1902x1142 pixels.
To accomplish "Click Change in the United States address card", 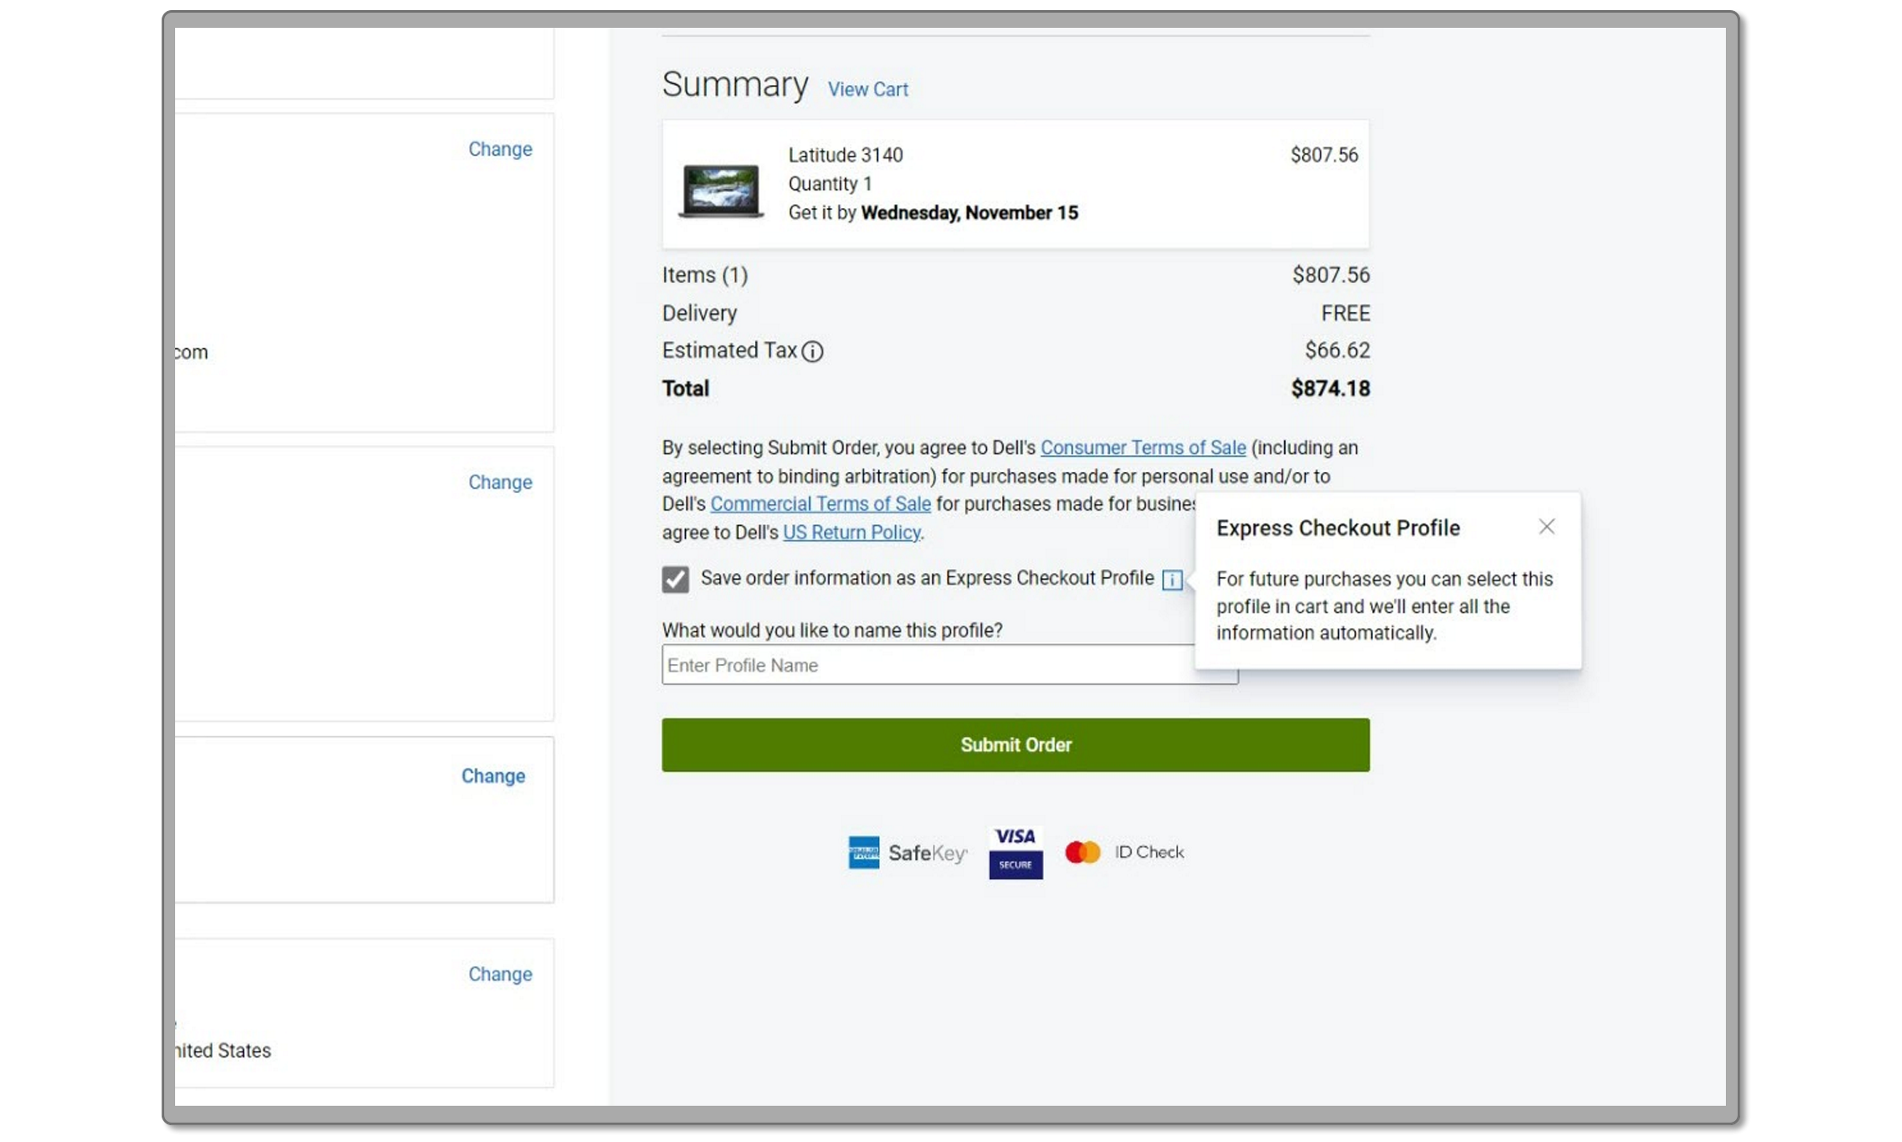I will 500,974.
